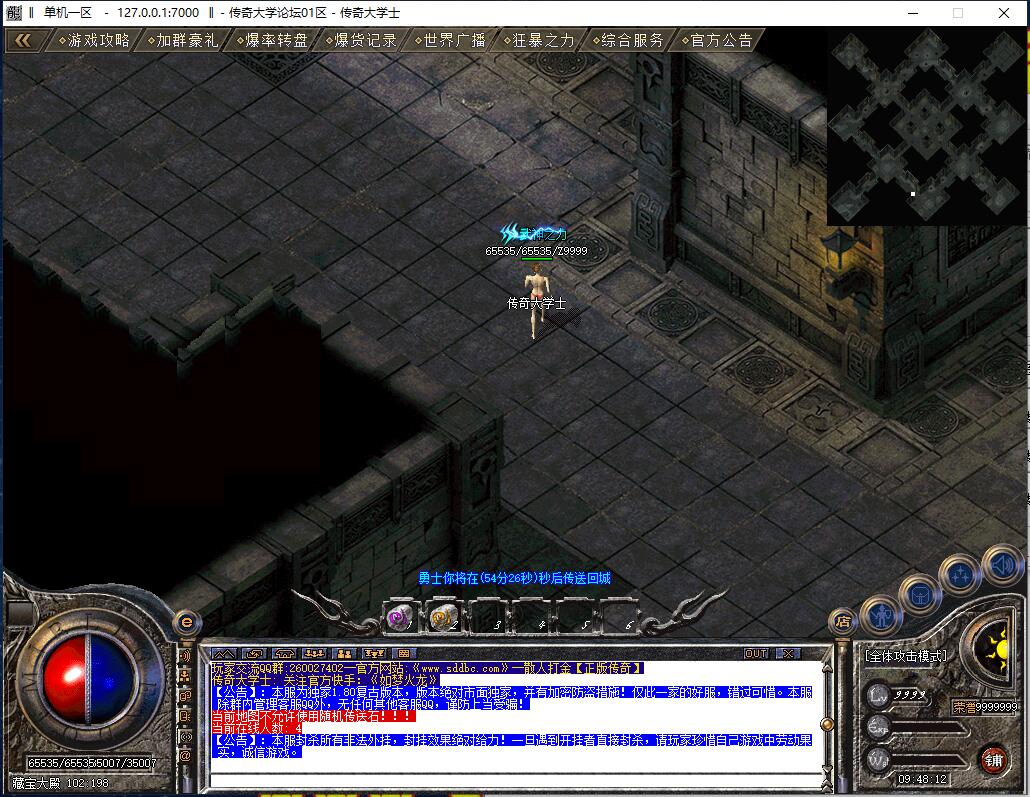1030x797 pixels.
Task: Minimize the game window
Action: pos(912,13)
